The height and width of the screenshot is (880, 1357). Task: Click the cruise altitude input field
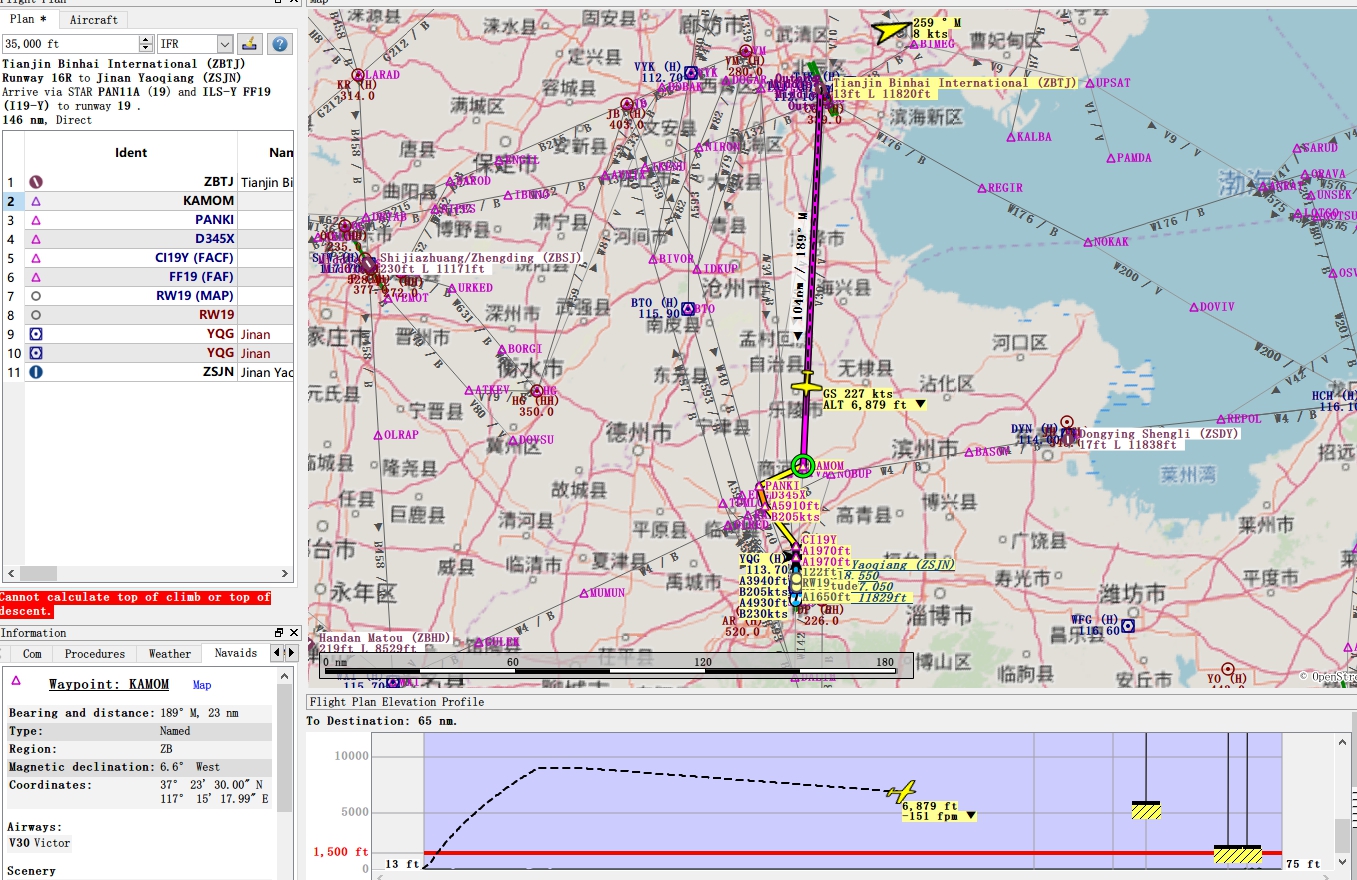71,44
